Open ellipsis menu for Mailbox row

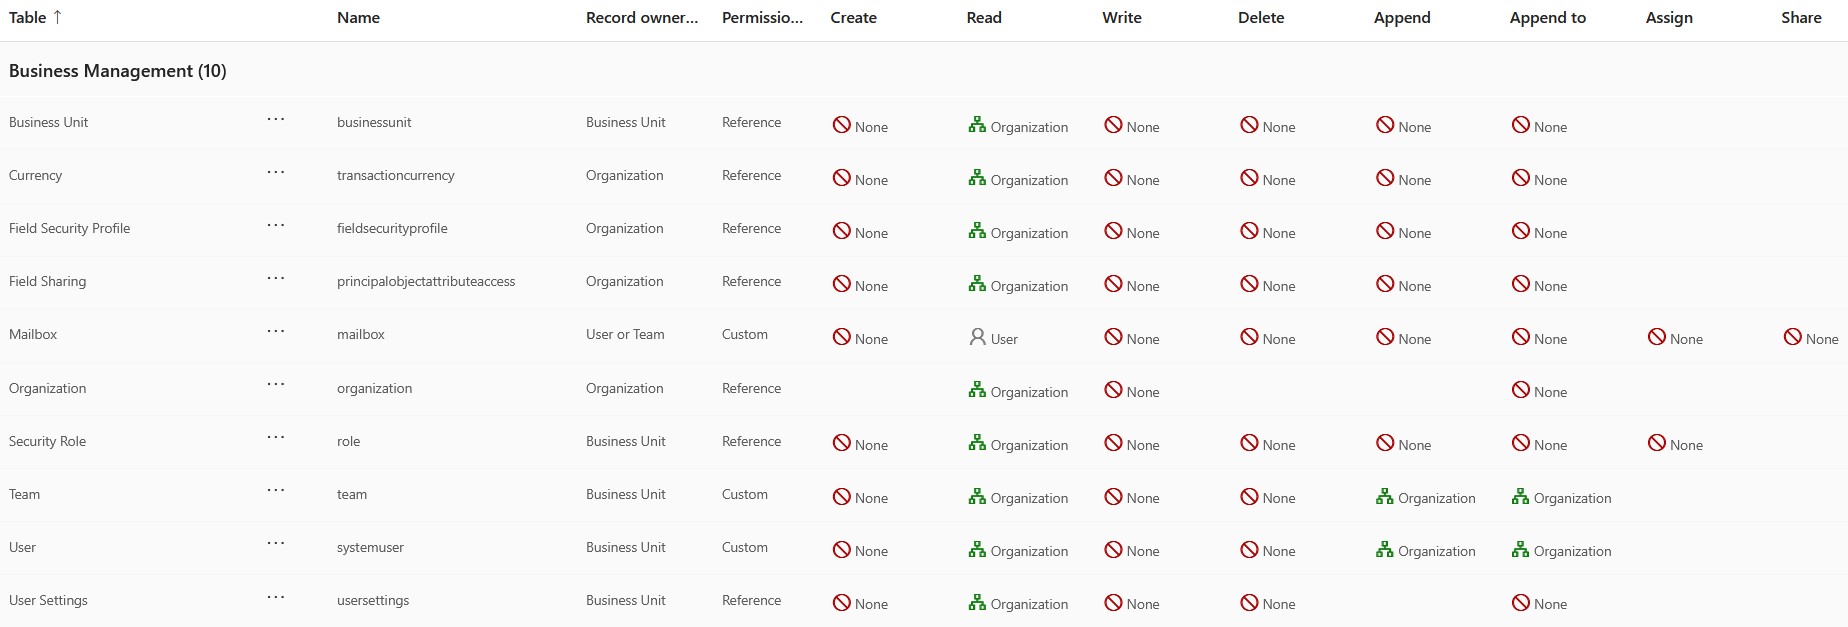276,332
